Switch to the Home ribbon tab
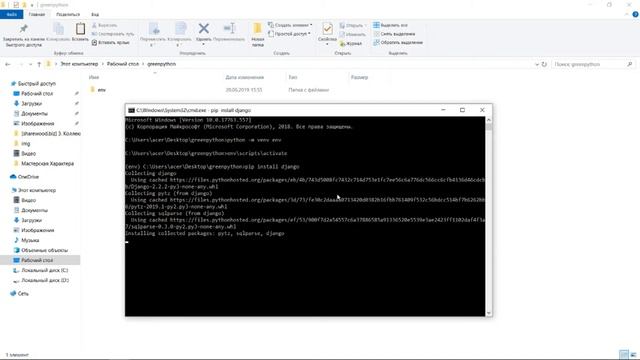 (37, 14)
